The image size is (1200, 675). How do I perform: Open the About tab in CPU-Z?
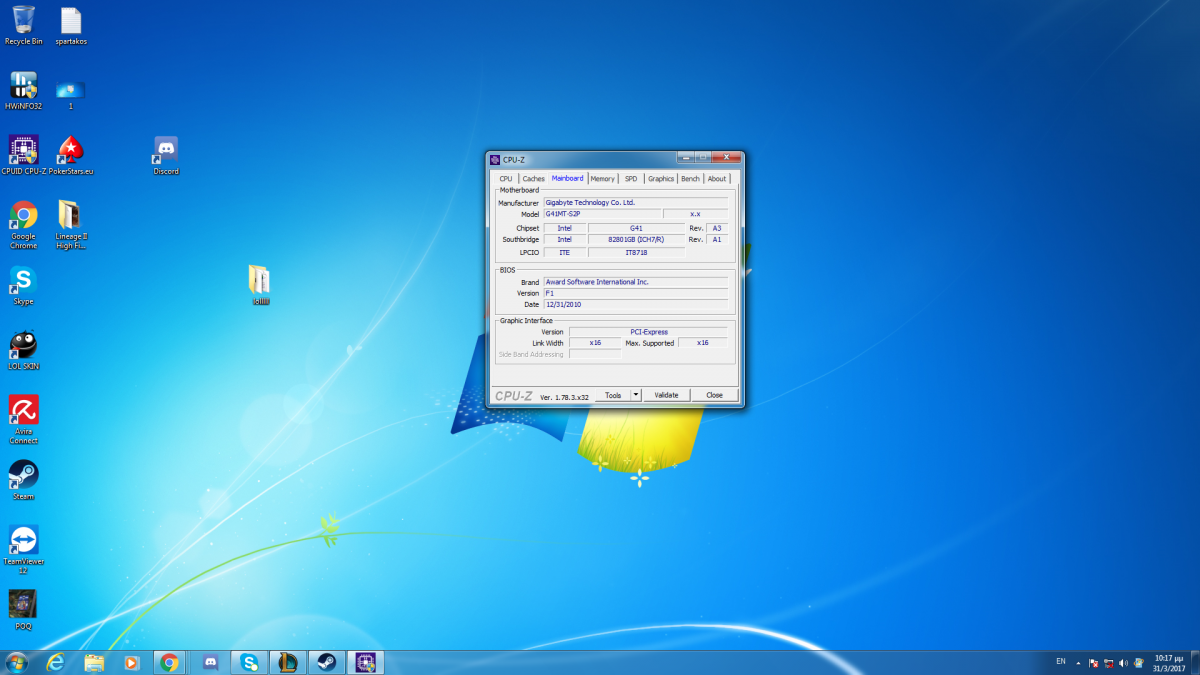(717, 179)
